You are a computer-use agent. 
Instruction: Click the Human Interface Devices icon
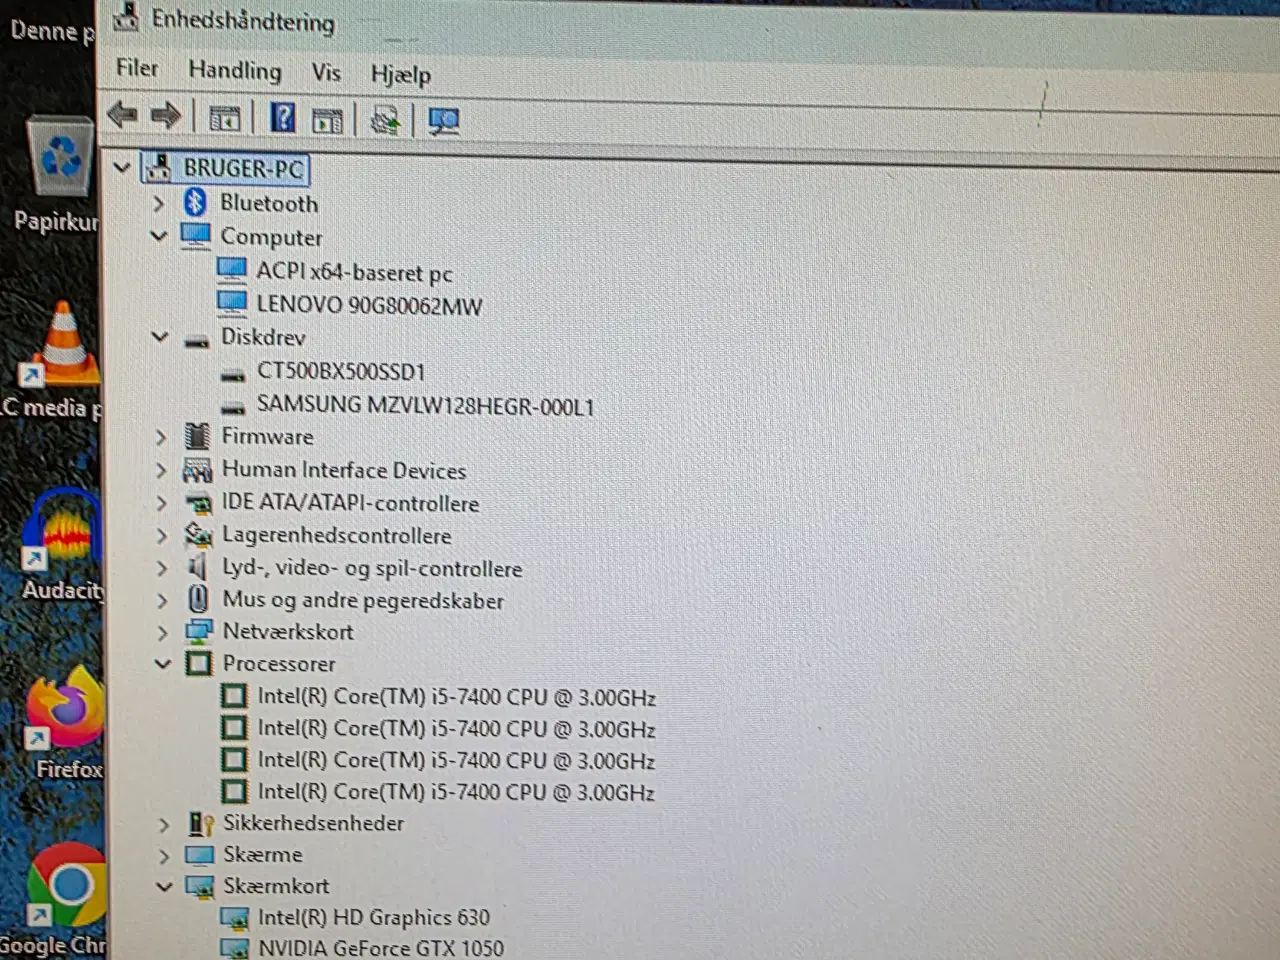click(x=197, y=470)
